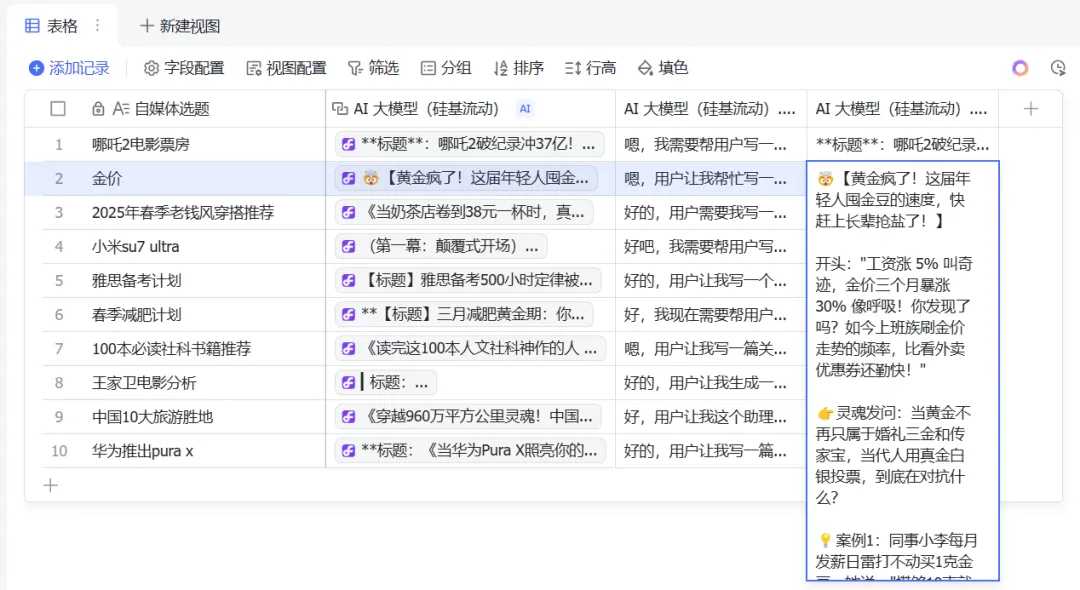Viewport: 1080px width, 590px height.
Task: Open the 筛选 filter option
Action: [x=373, y=68]
